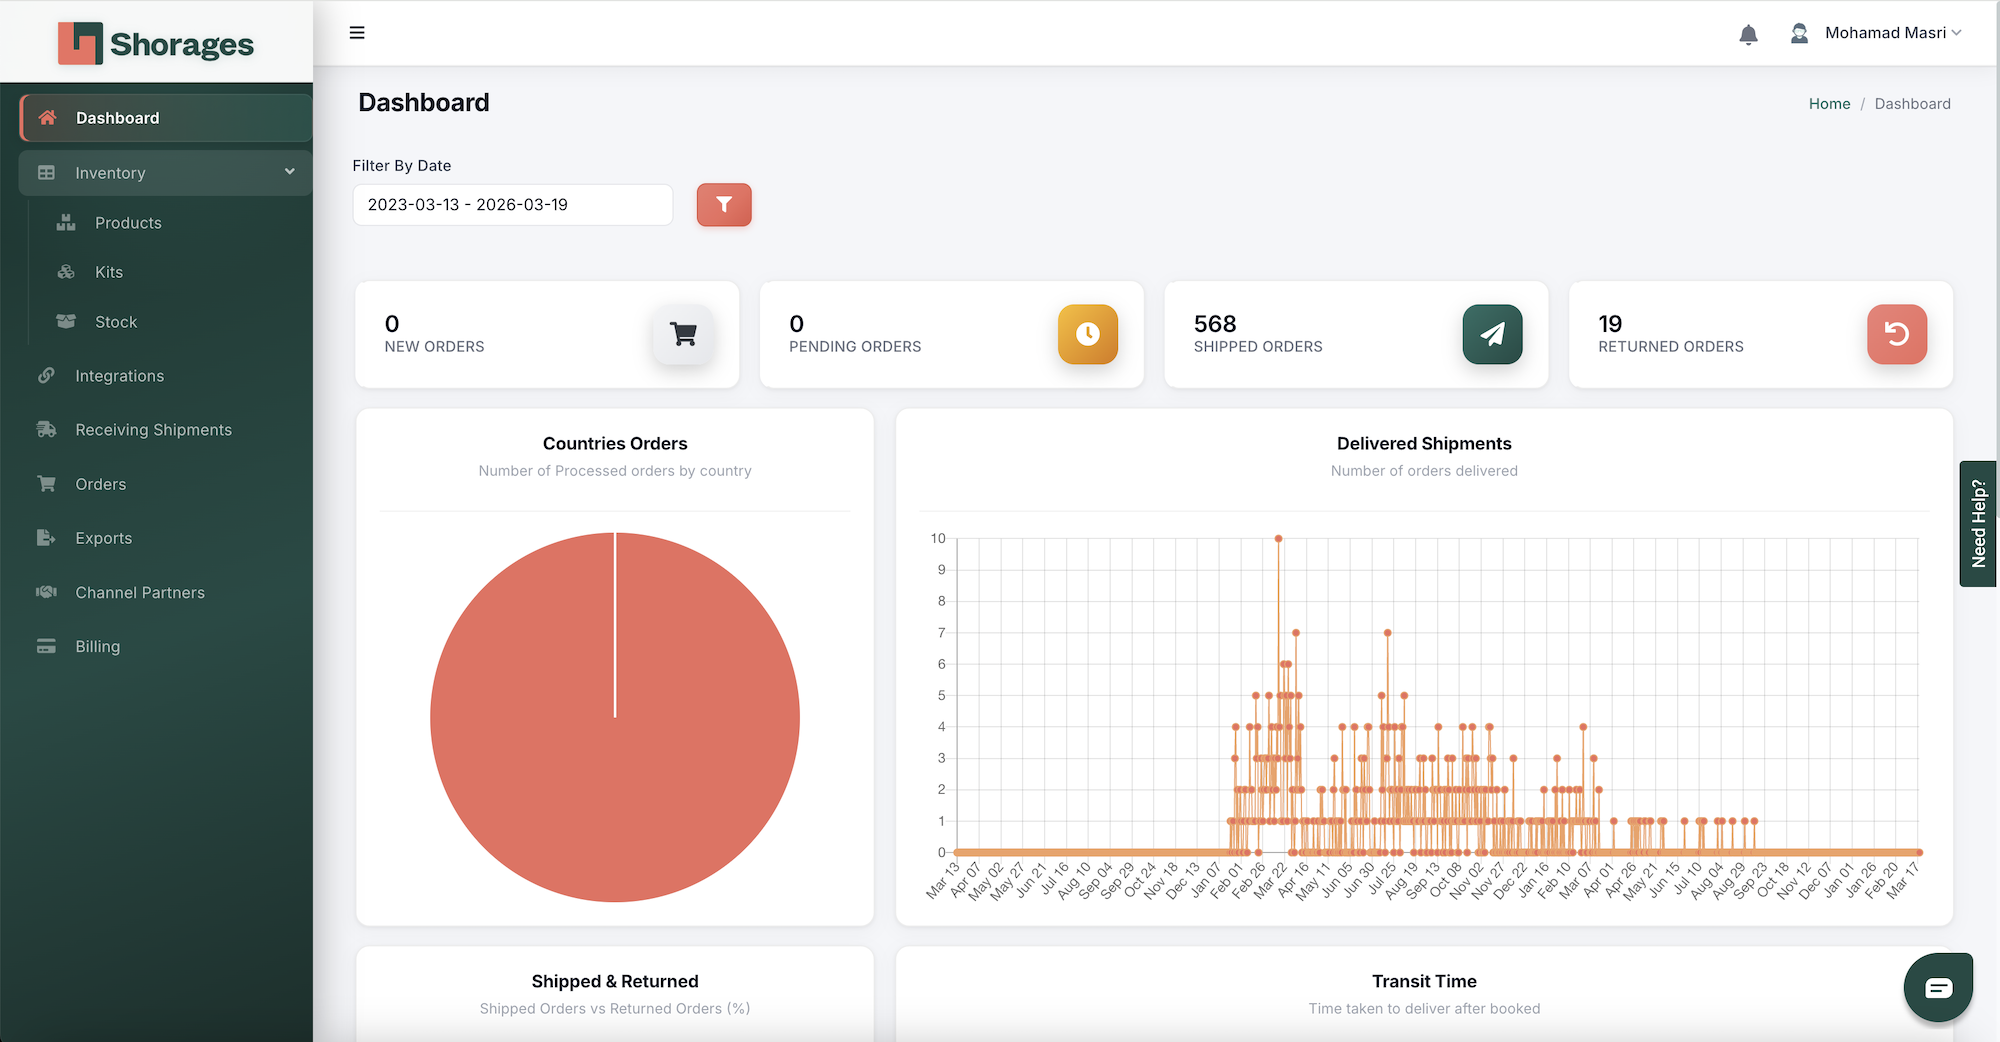Click the Channel Partners handshake icon
This screenshot has height=1042, width=2000.
tap(46, 591)
